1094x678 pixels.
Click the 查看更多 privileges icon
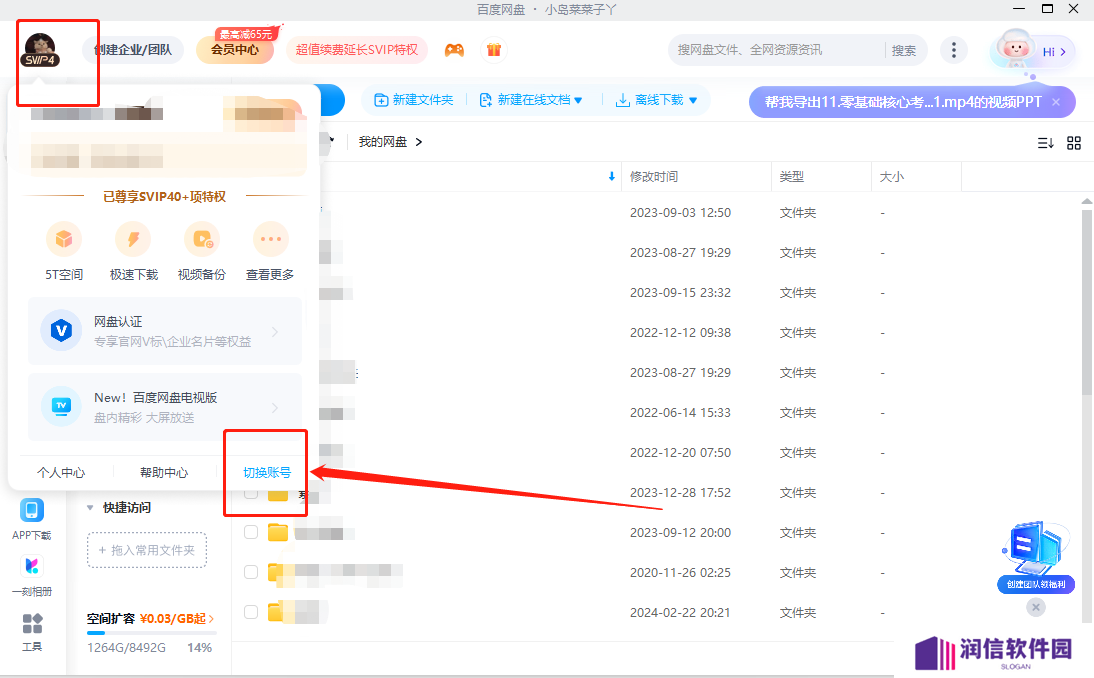click(x=271, y=239)
